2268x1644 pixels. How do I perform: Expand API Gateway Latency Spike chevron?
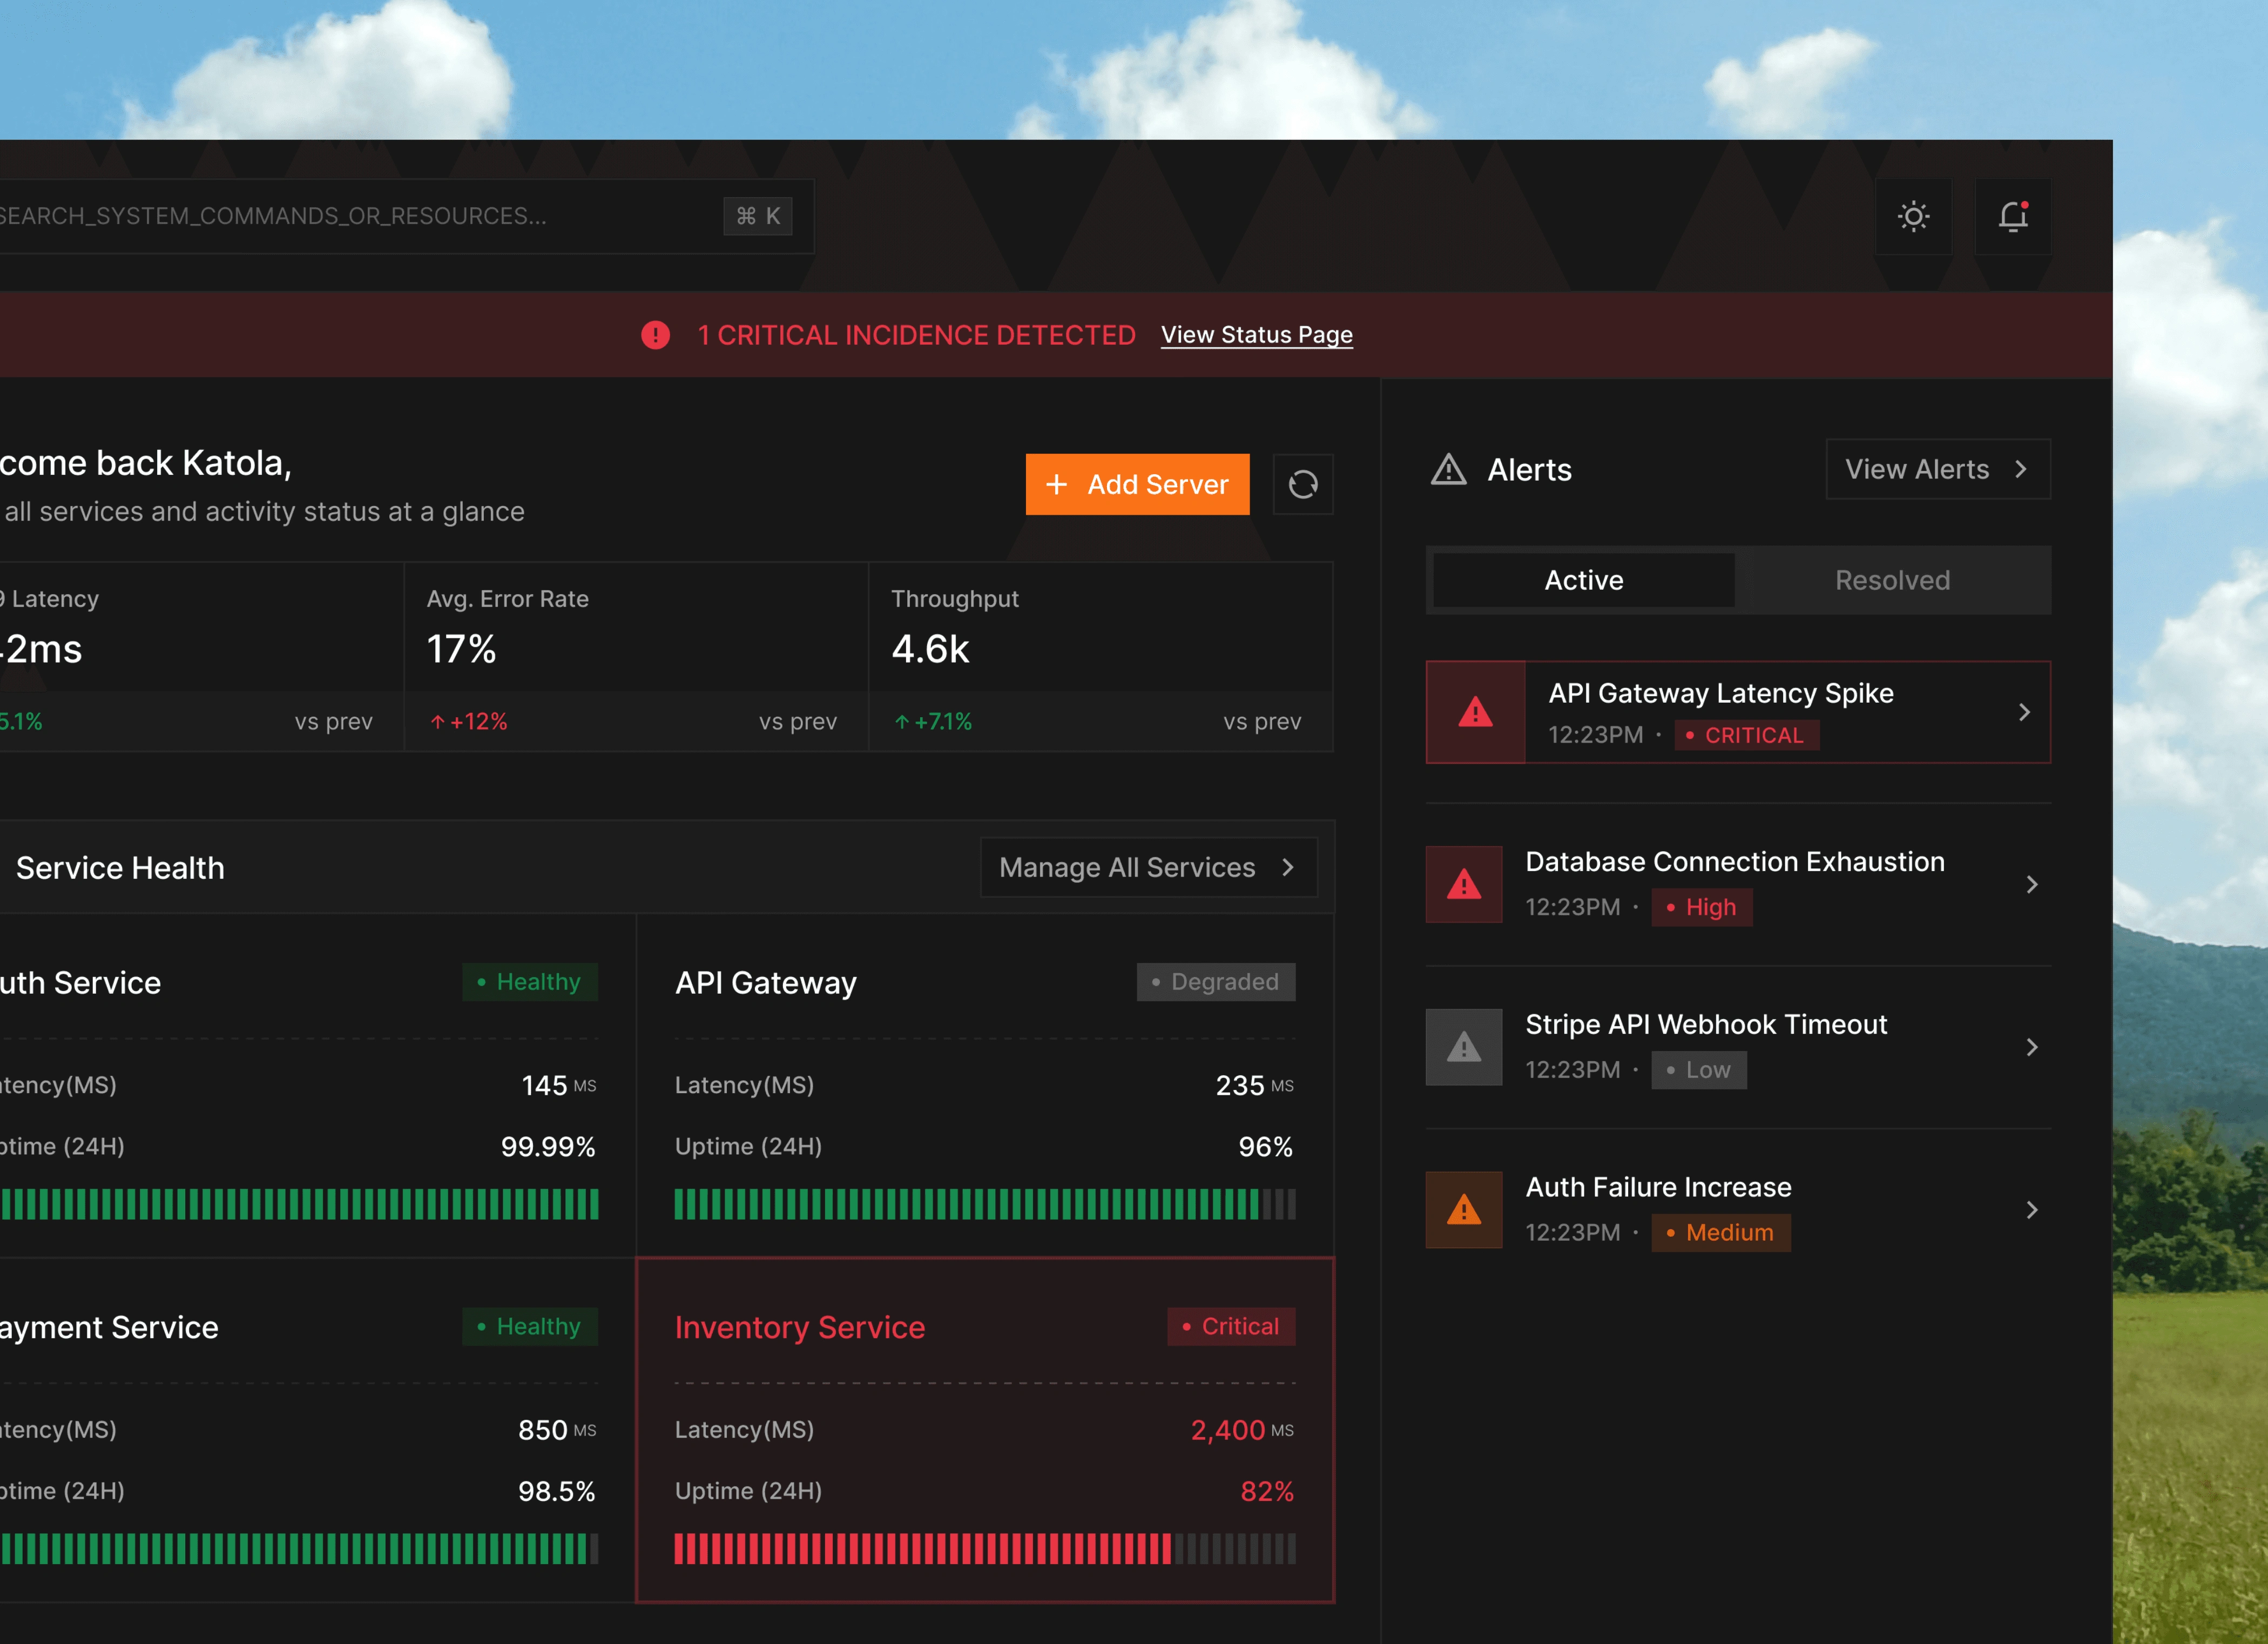tap(2024, 712)
